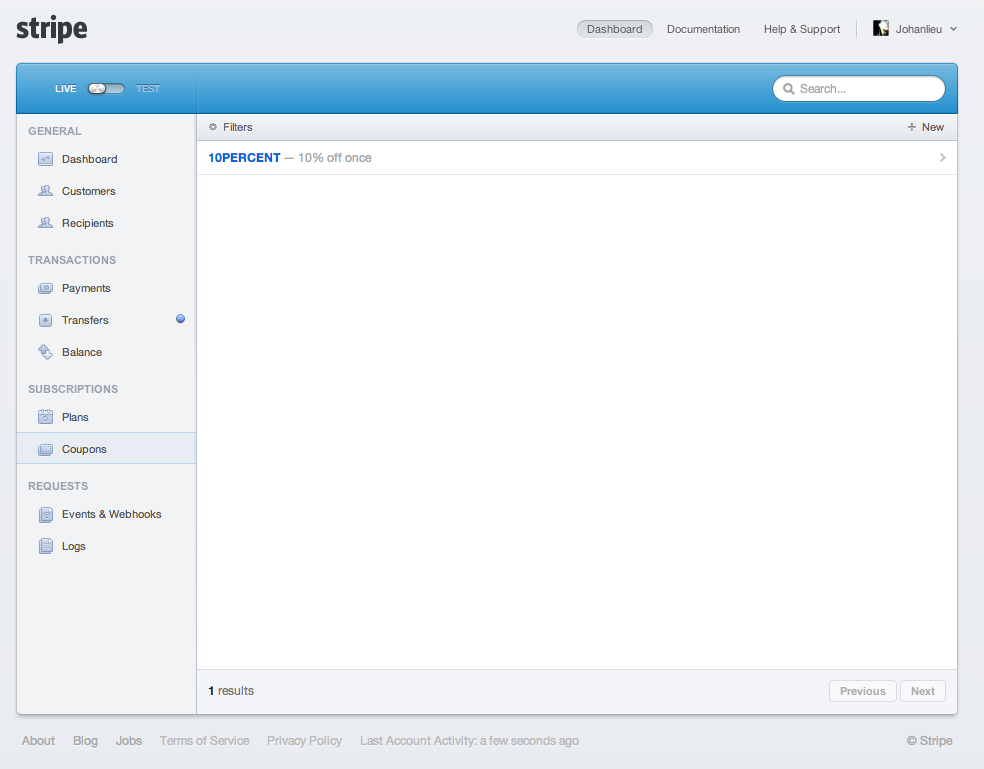Toggle the Live/Test mode switch
This screenshot has width=984, height=769.
tap(106, 89)
